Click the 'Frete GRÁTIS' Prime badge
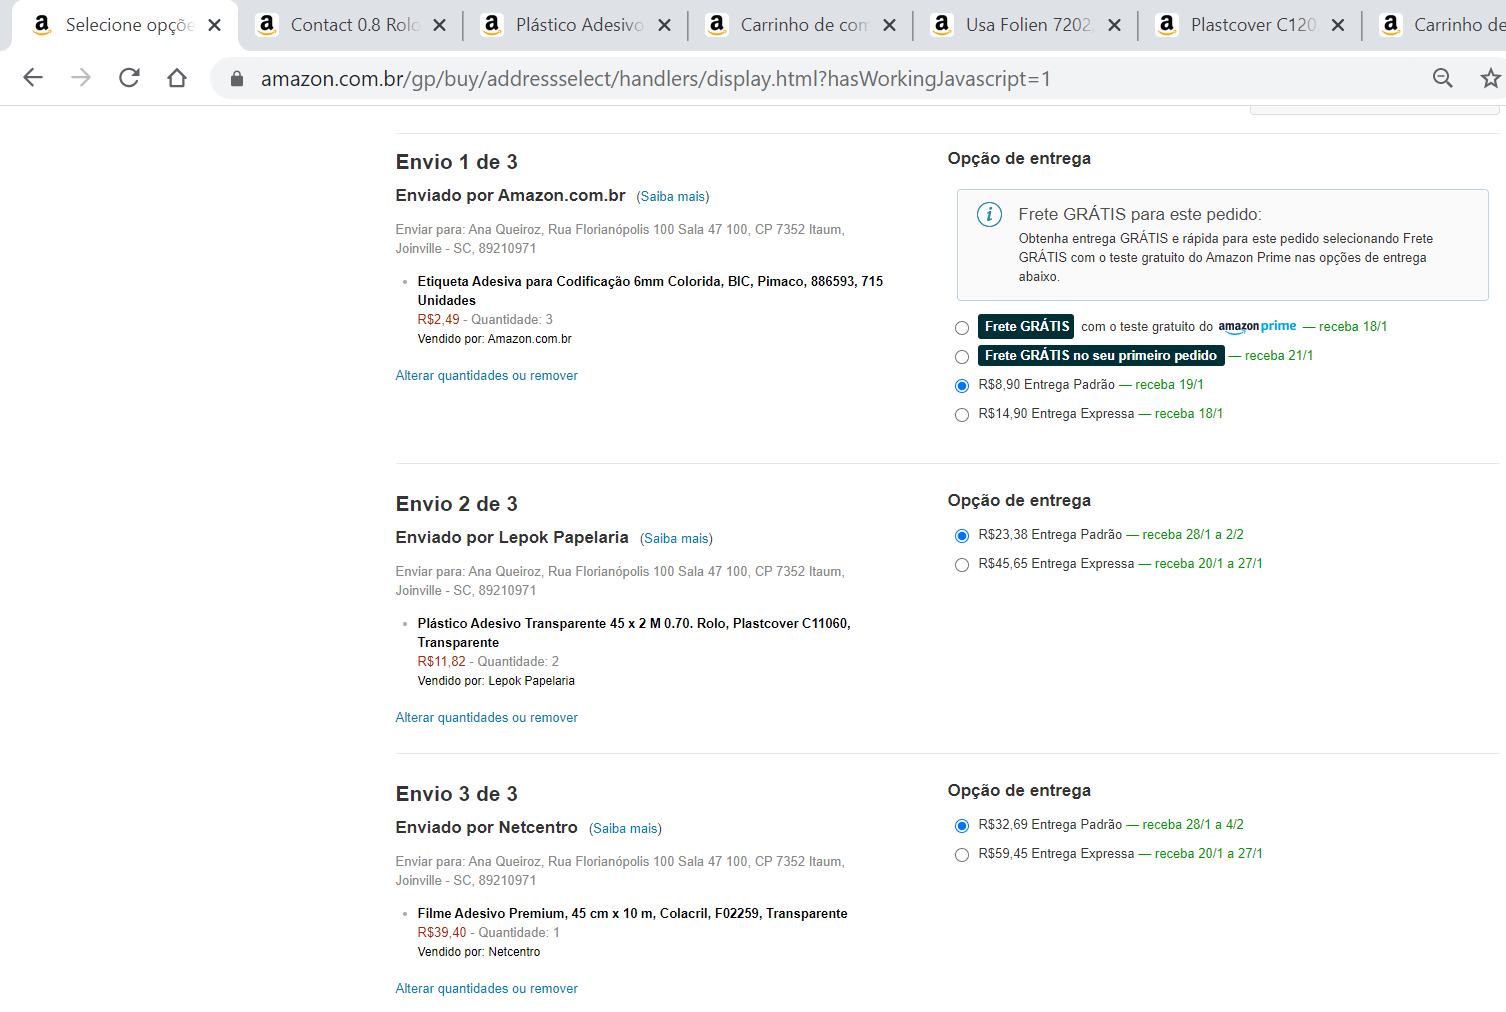 coord(1026,326)
